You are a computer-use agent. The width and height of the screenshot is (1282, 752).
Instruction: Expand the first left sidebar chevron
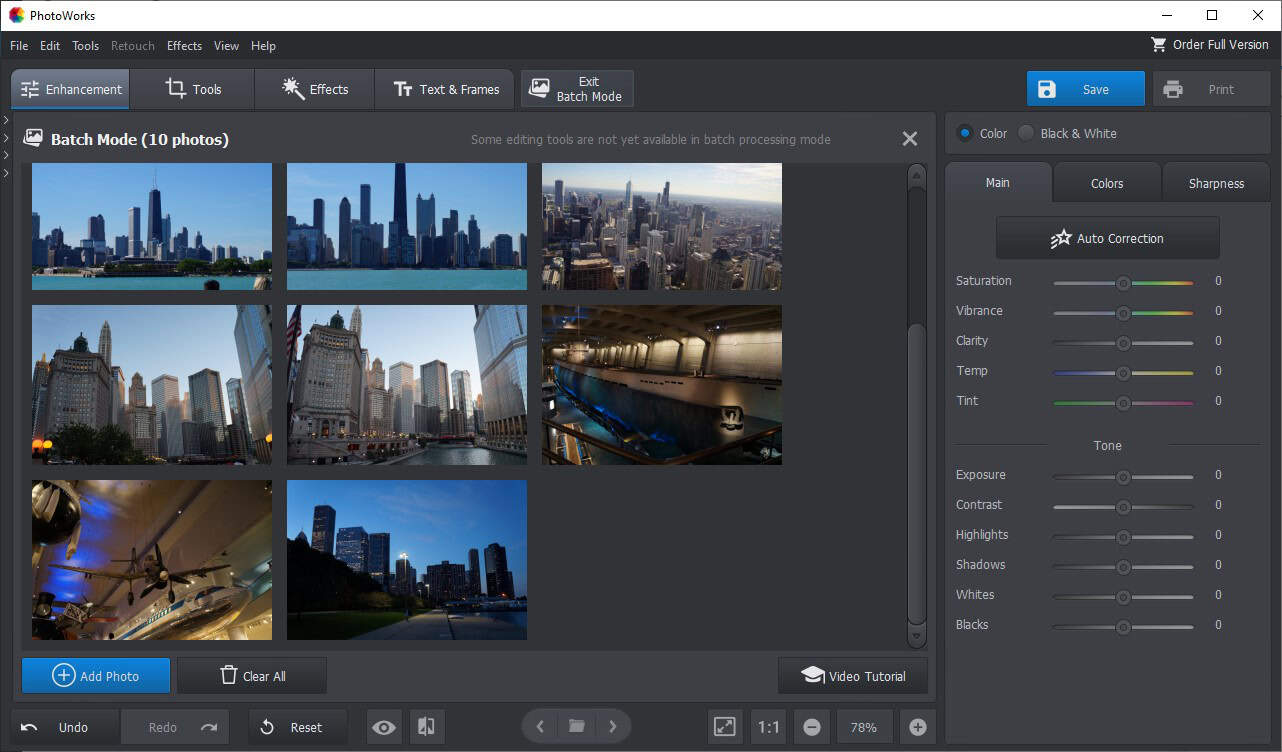point(6,120)
